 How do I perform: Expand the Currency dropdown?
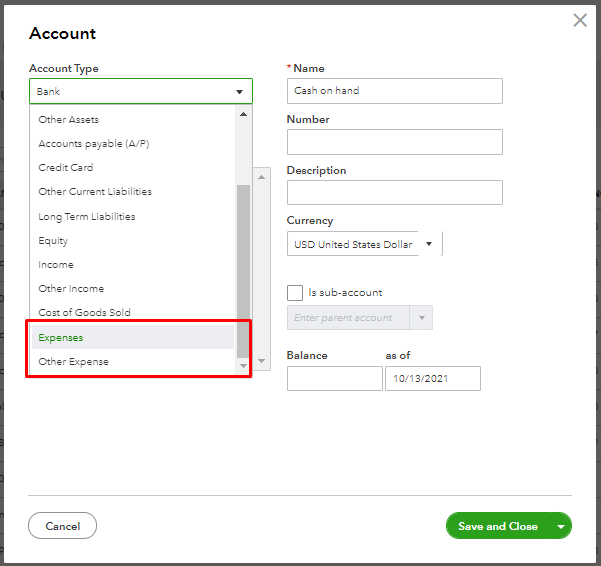429,244
